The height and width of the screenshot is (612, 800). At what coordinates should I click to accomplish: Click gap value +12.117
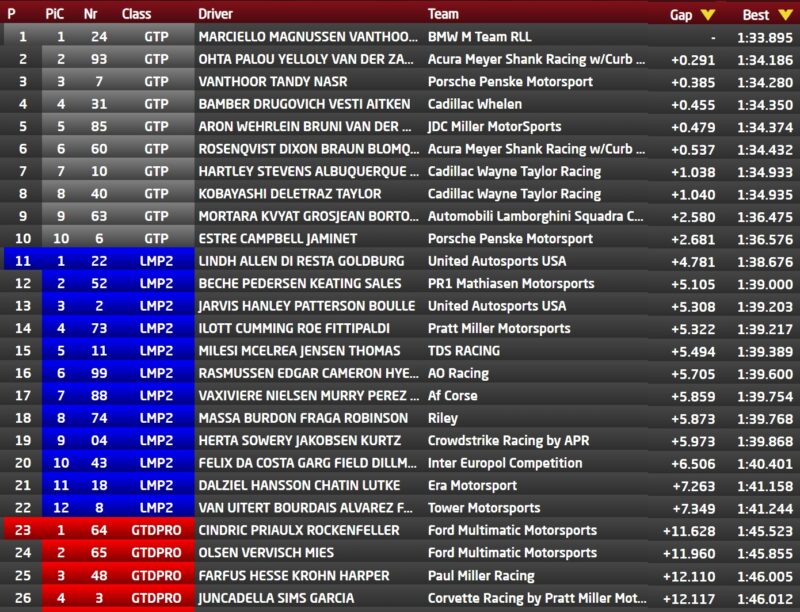click(689, 599)
